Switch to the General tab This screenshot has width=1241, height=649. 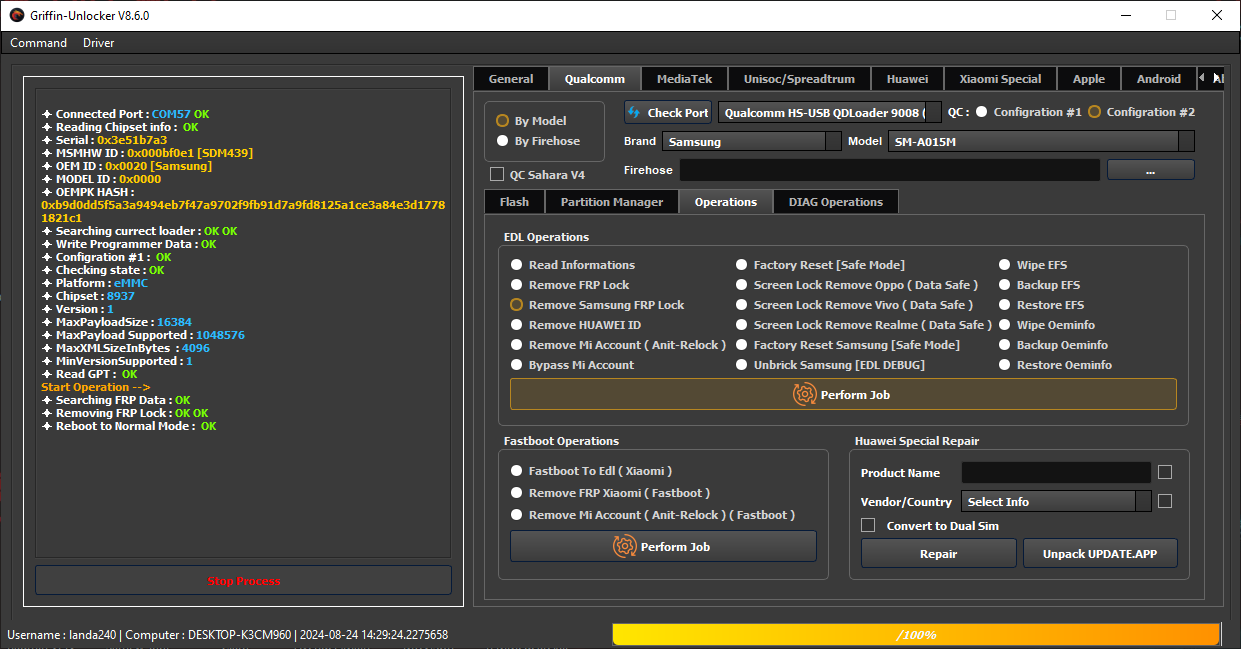pyautogui.click(x=511, y=79)
